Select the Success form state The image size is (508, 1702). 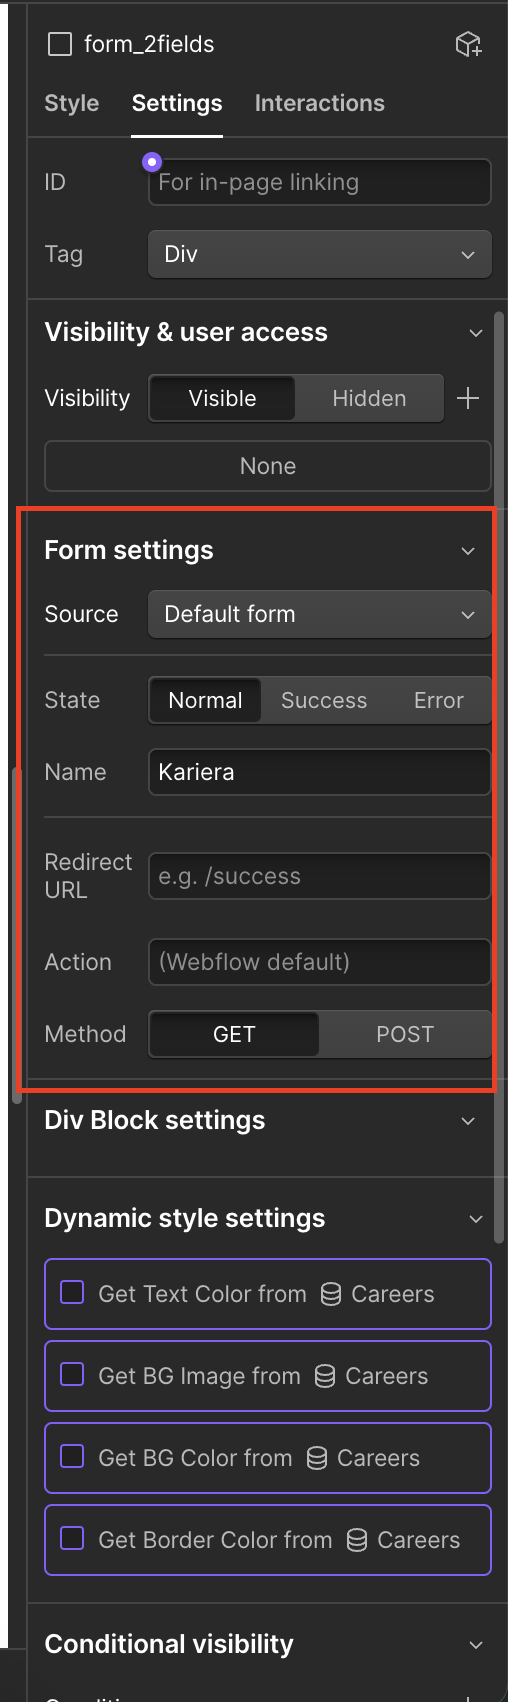323,700
